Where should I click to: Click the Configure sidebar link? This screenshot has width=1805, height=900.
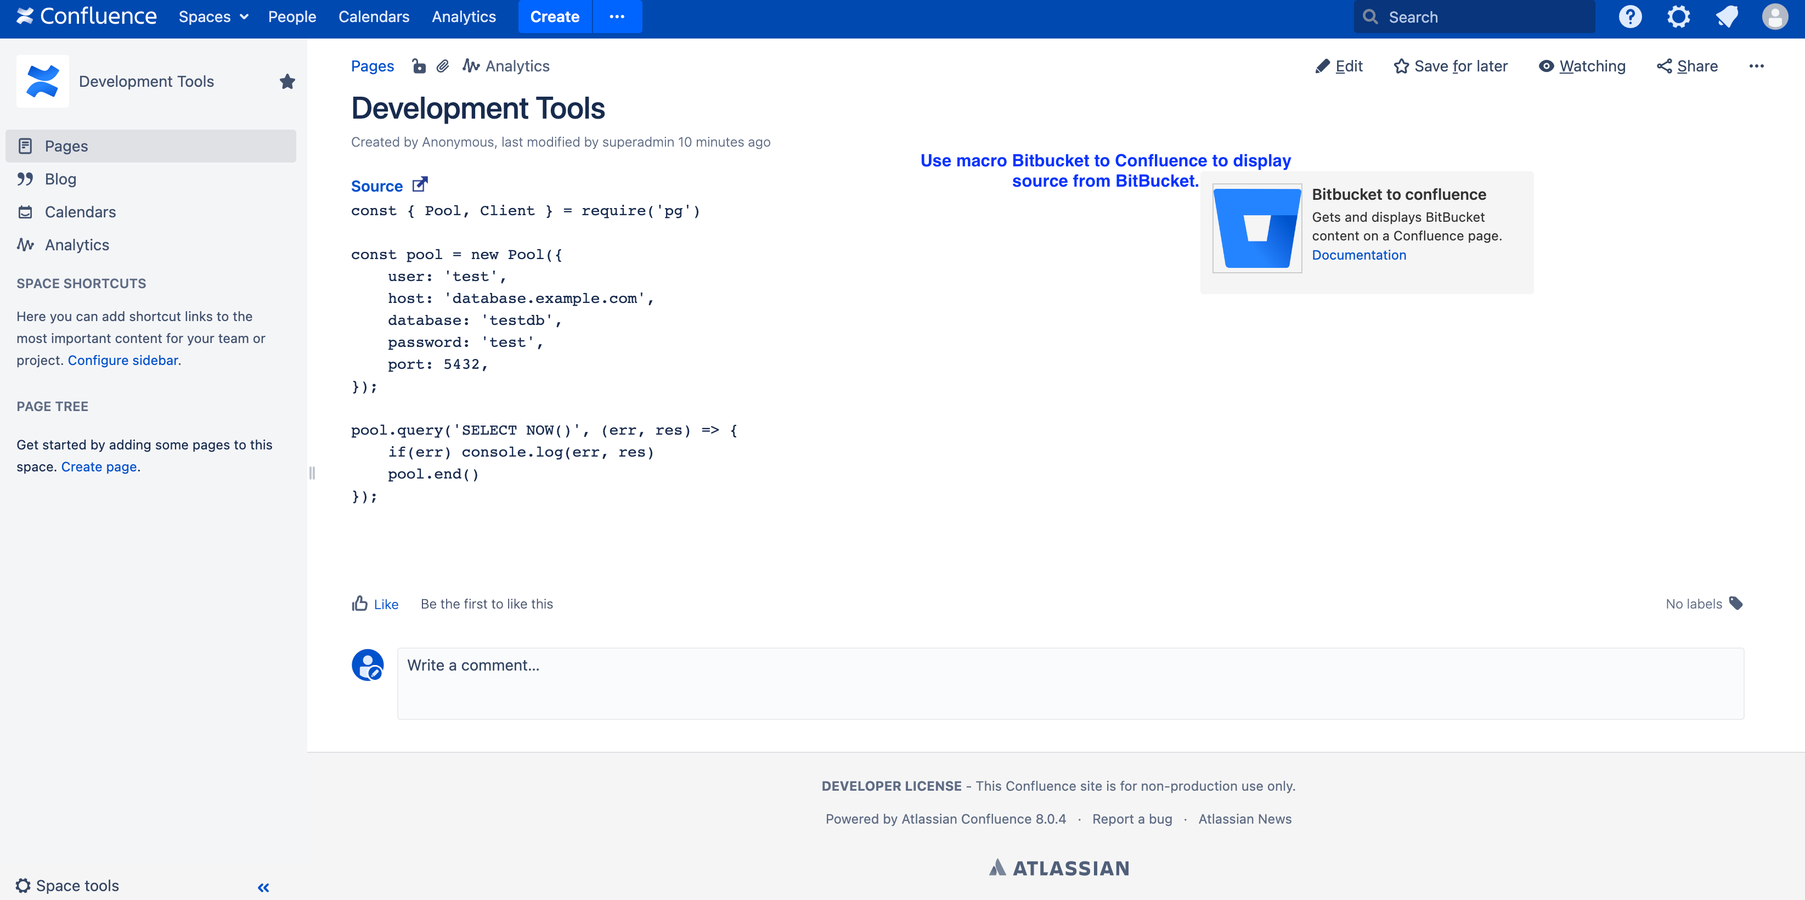(x=123, y=360)
